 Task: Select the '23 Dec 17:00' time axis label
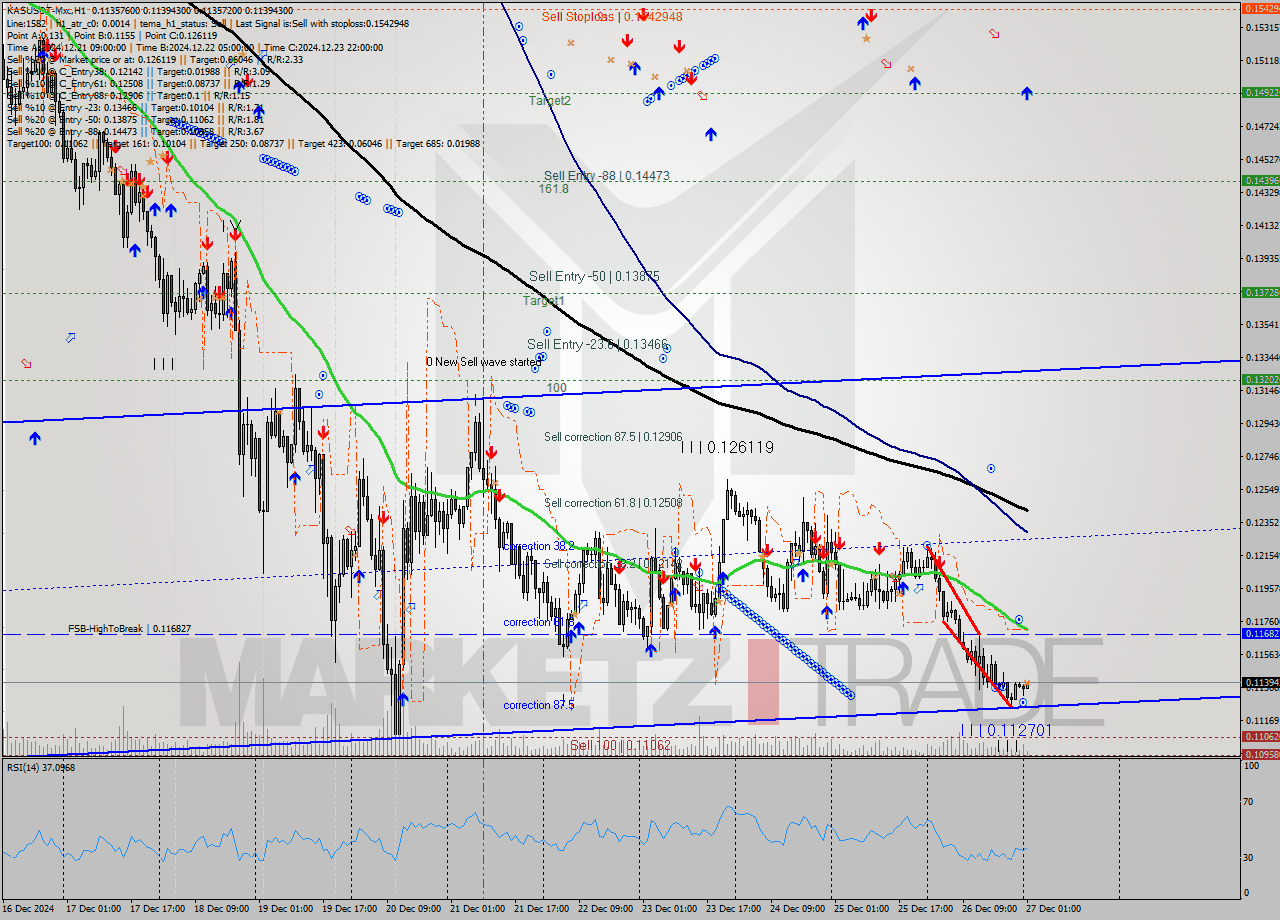point(734,909)
